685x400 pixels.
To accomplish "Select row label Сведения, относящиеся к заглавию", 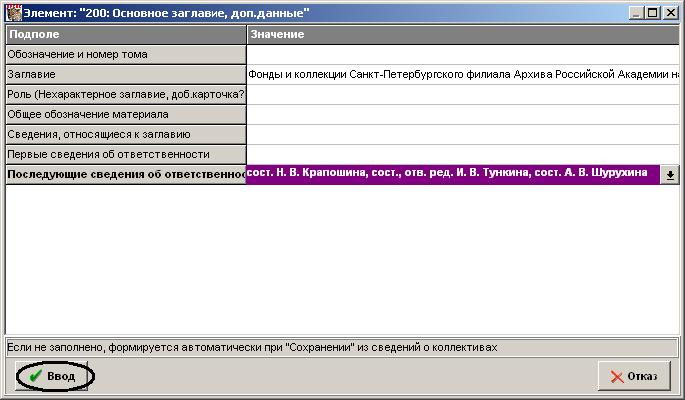I will click(x=126, y=135).
